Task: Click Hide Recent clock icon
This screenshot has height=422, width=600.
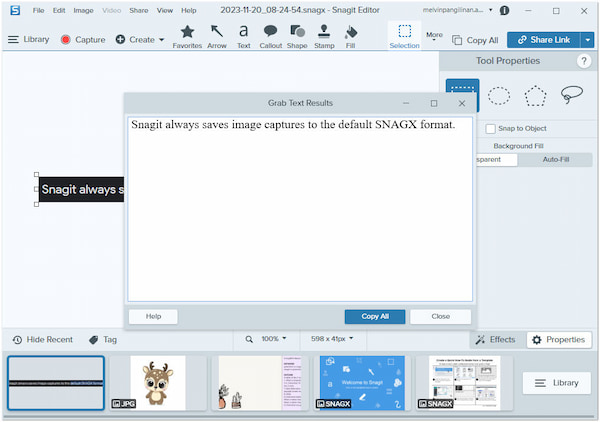Action: pos(17,340)
